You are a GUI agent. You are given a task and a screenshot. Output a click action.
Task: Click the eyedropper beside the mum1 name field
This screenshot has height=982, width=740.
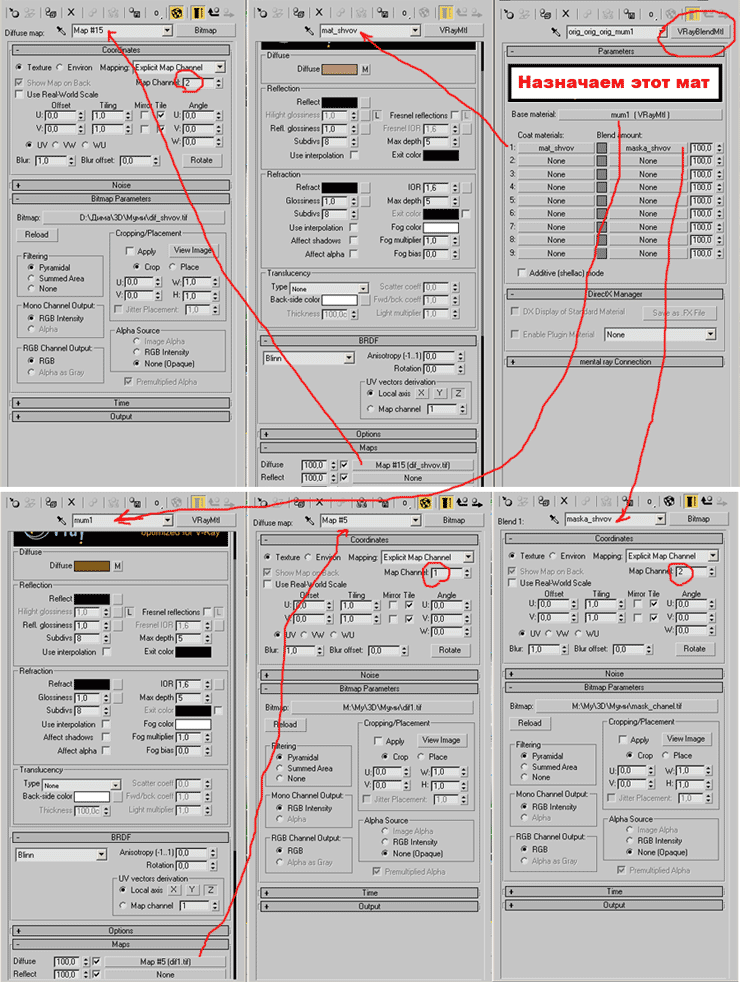(61, 520)
